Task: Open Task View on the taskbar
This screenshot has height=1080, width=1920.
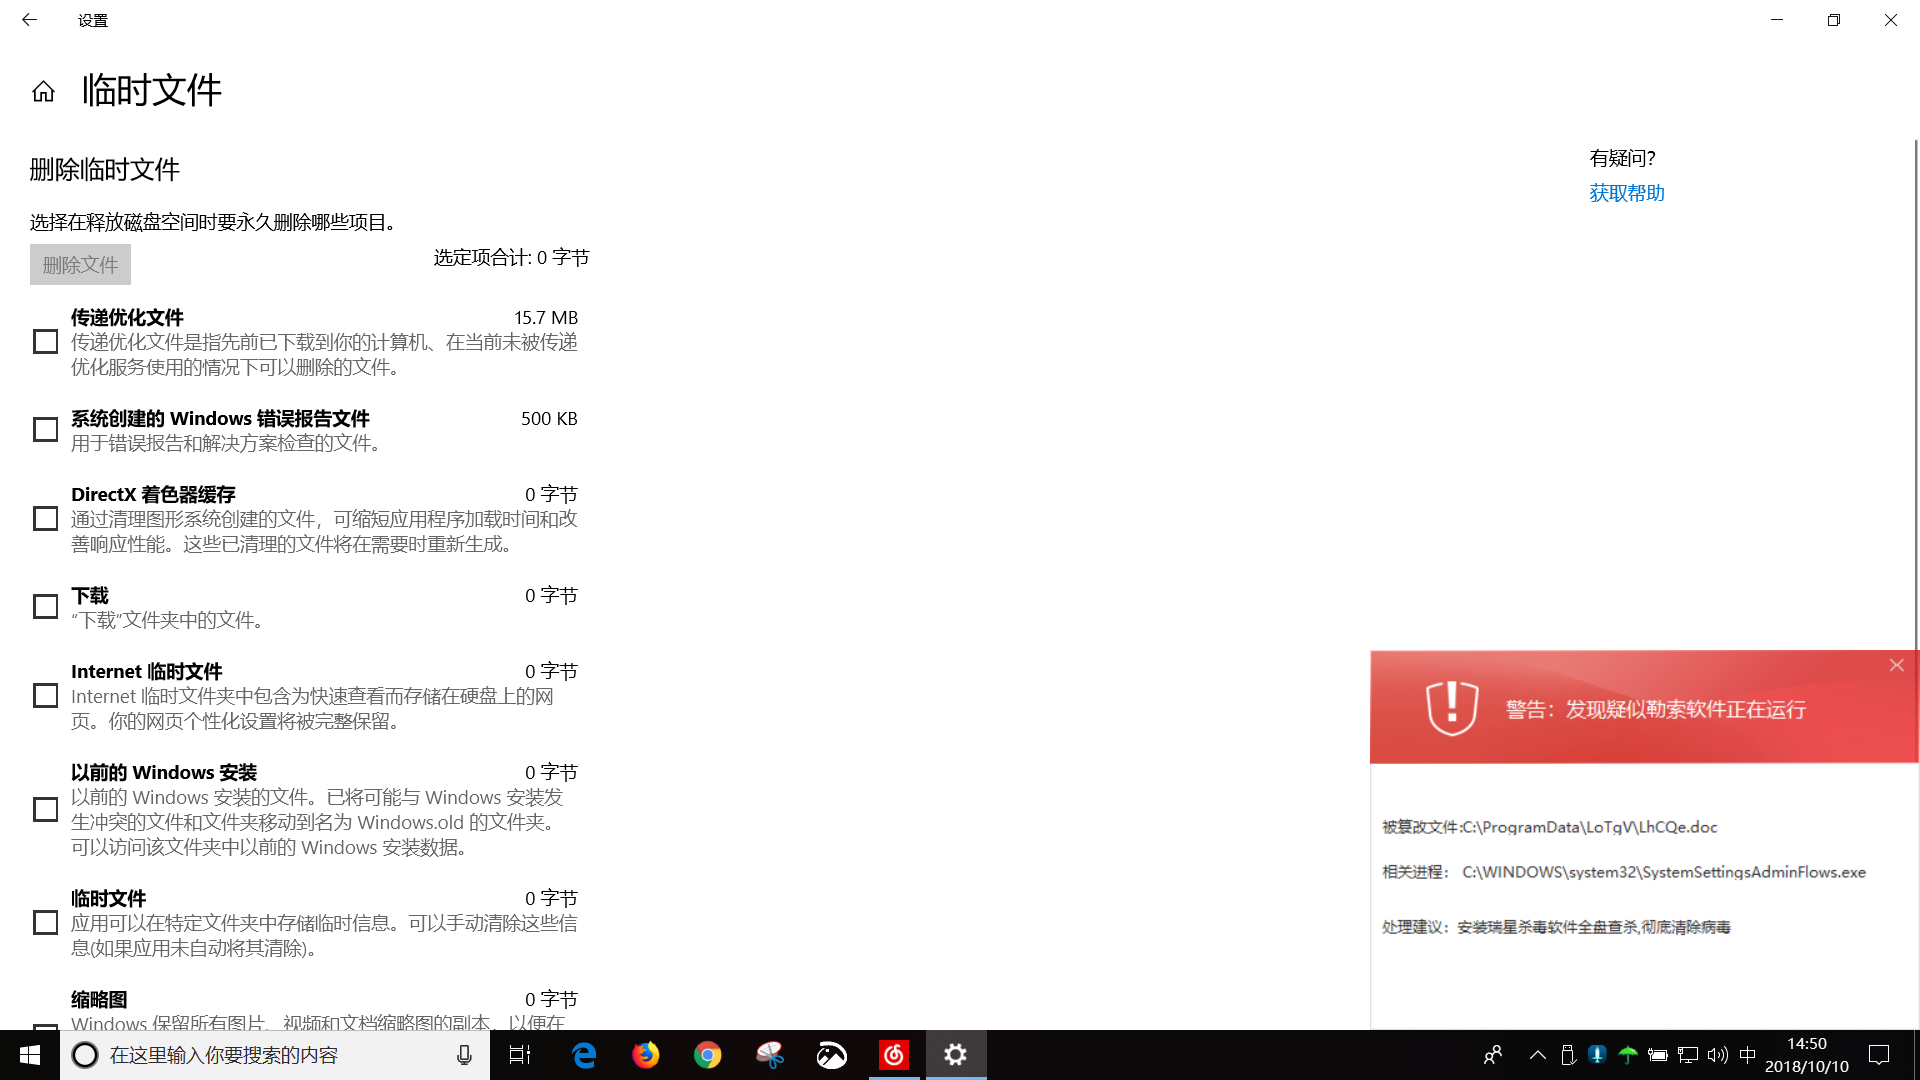Action: 520,1055
